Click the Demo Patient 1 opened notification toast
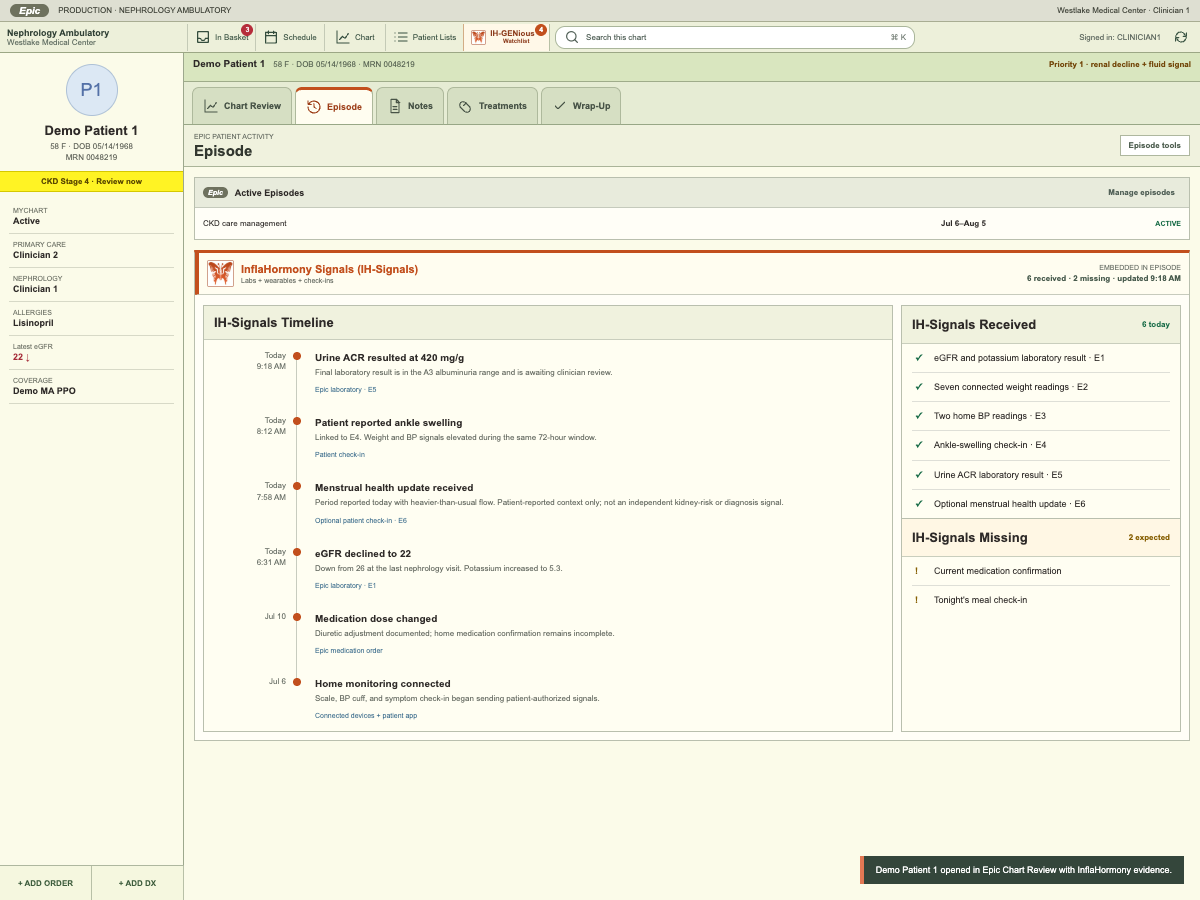Viewport: 1200px width, 900px height. 1022,870
